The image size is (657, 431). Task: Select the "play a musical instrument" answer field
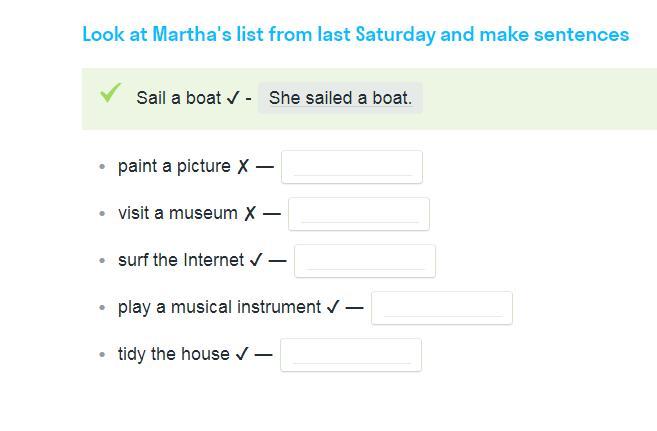pos(442,308)
